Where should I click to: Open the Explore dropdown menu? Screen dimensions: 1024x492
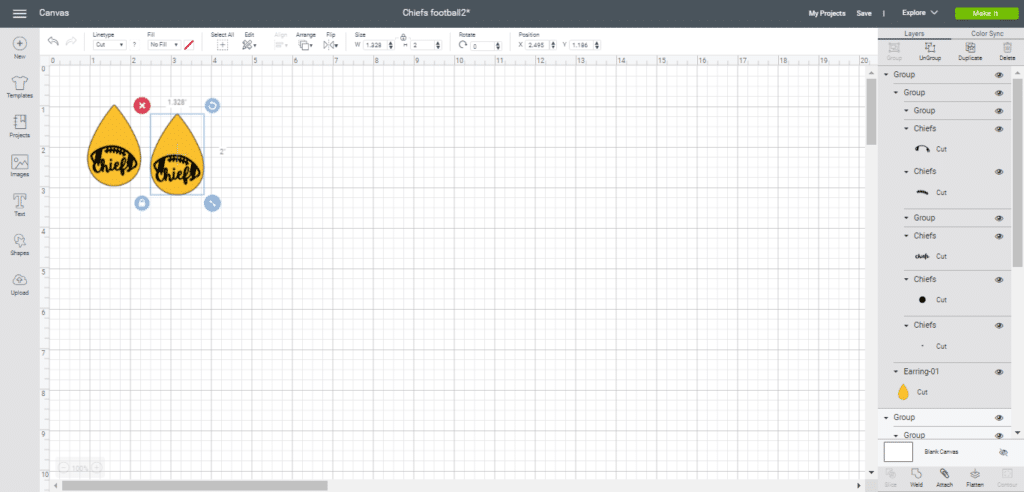point(919,13)
